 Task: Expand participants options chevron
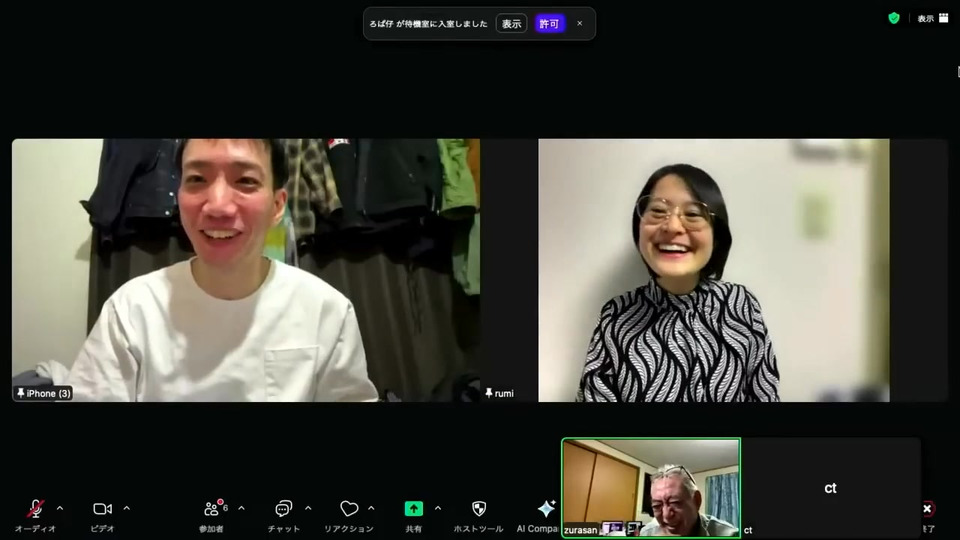click(241, 508)
